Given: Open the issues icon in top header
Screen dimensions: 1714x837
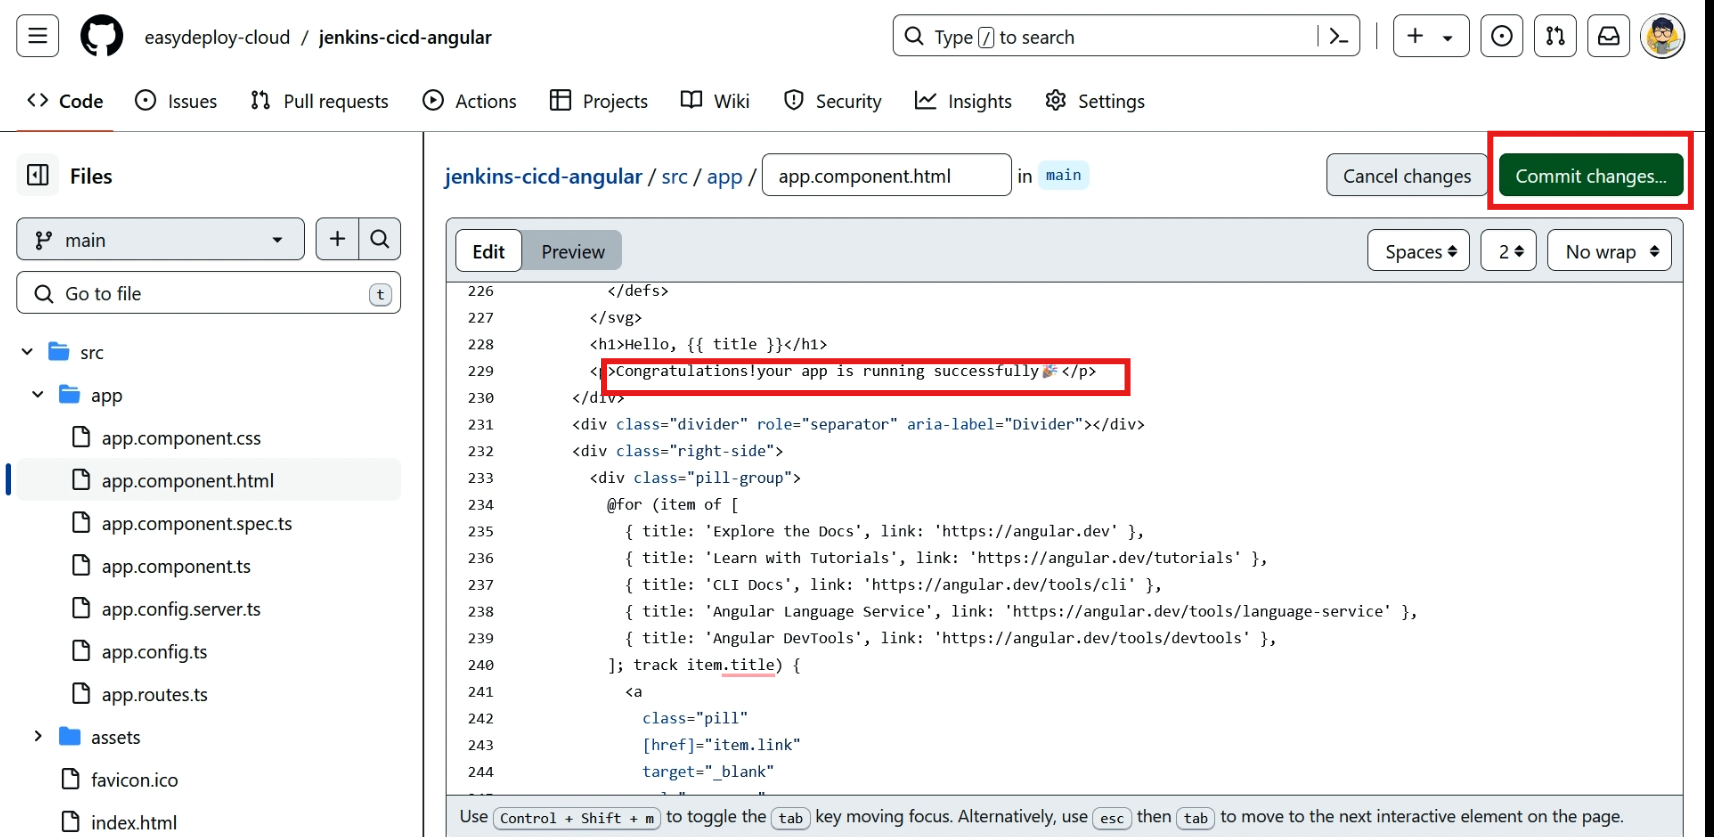Looking at the screenshot, I should coord(1502,36).
